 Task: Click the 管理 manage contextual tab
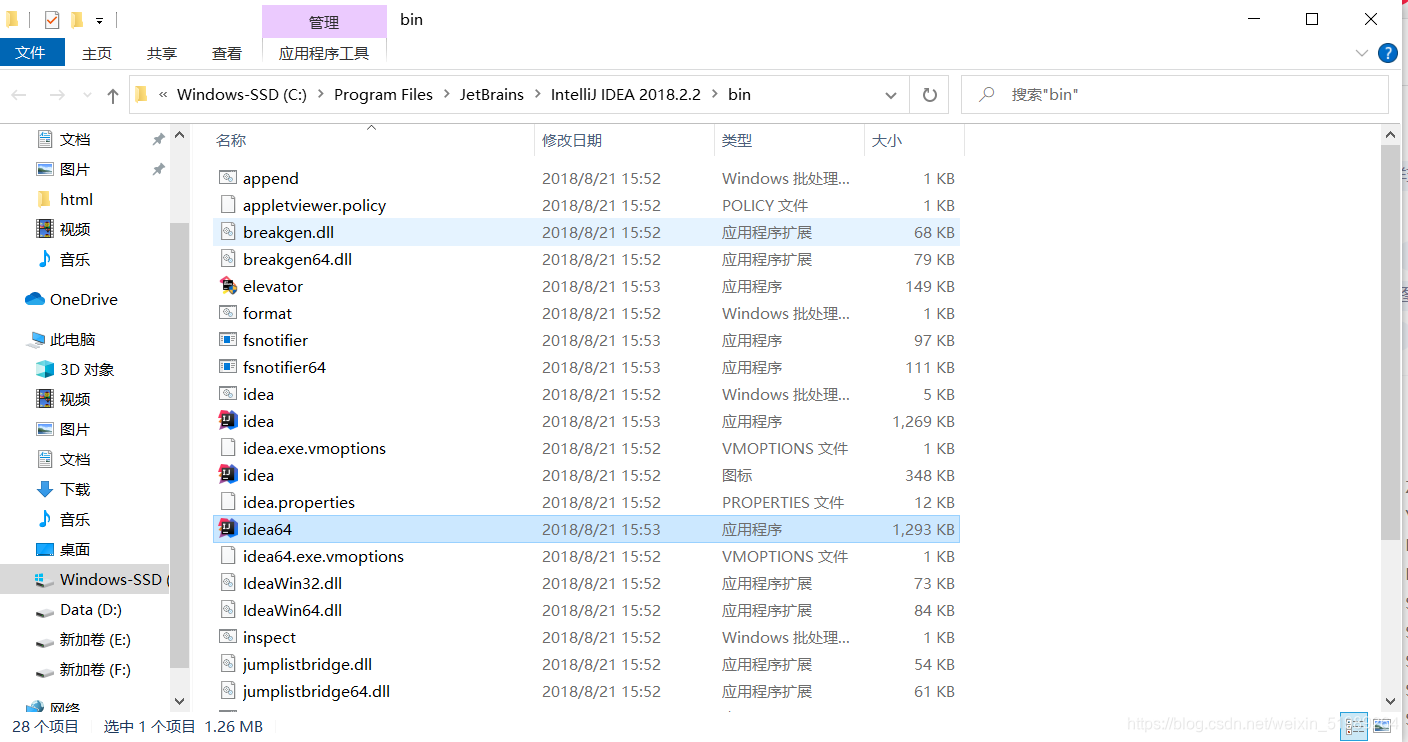click(x=324, y=22)
